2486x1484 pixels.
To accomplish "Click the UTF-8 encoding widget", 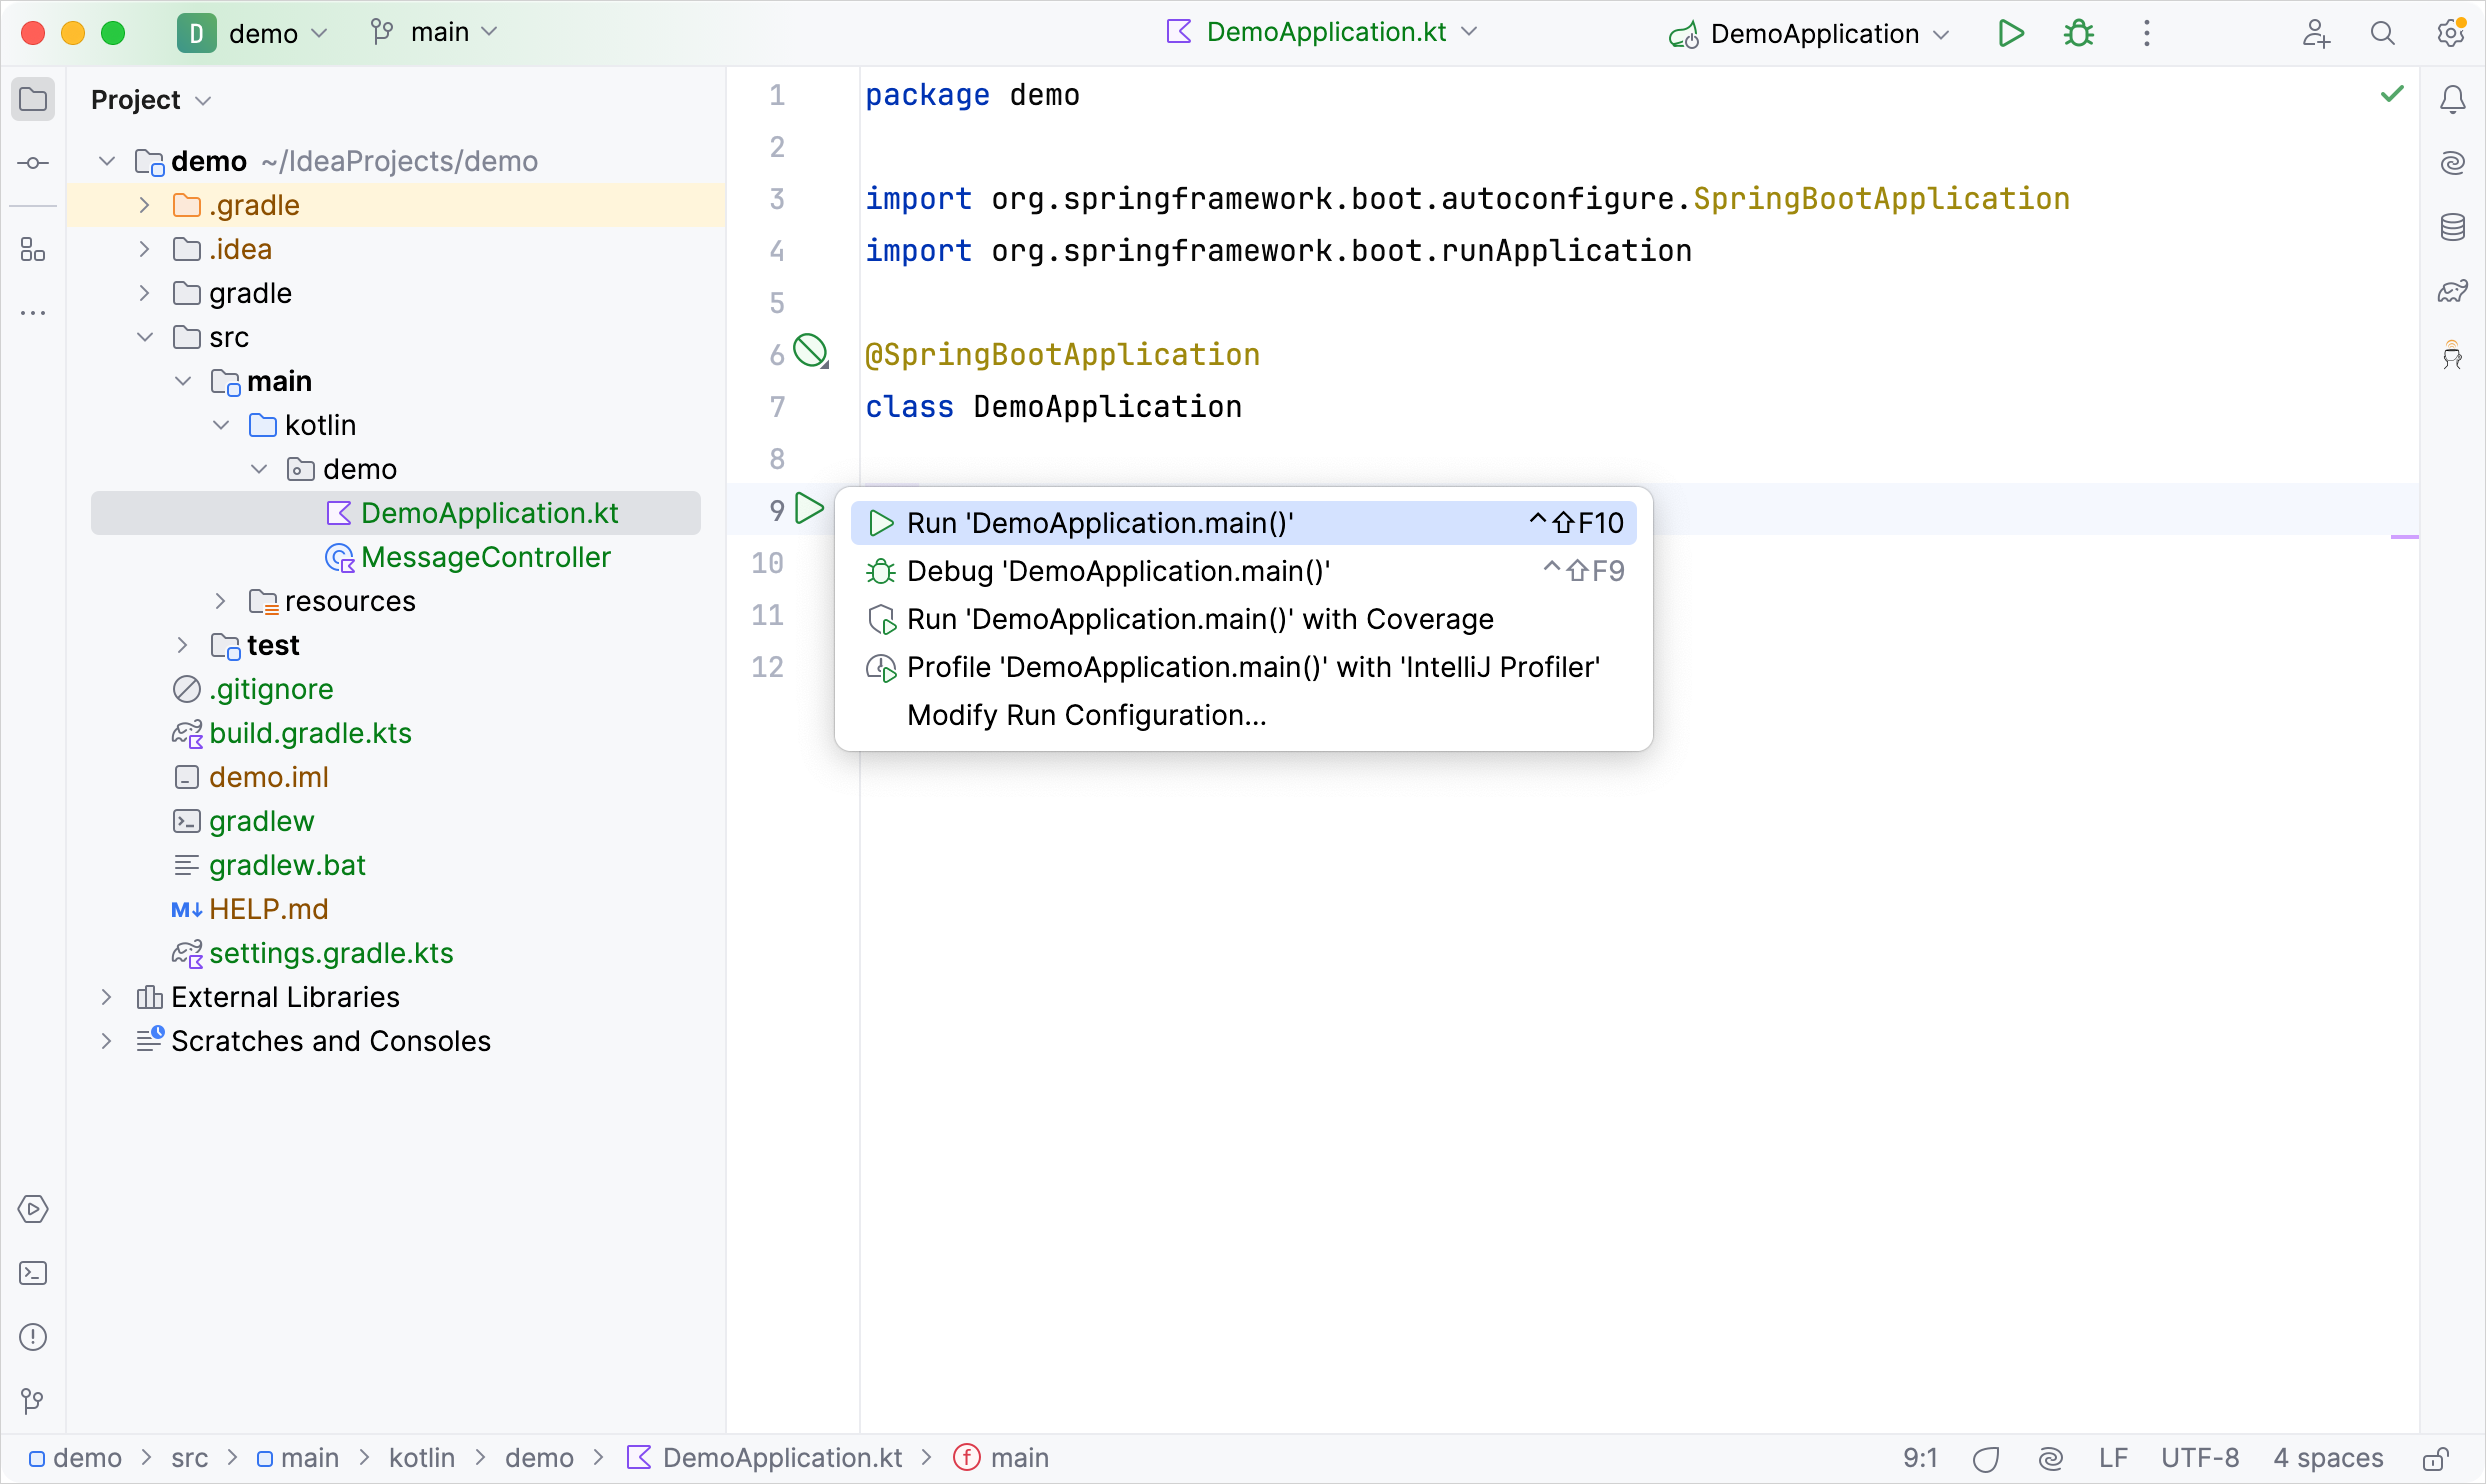I will coord(2201,1459).
